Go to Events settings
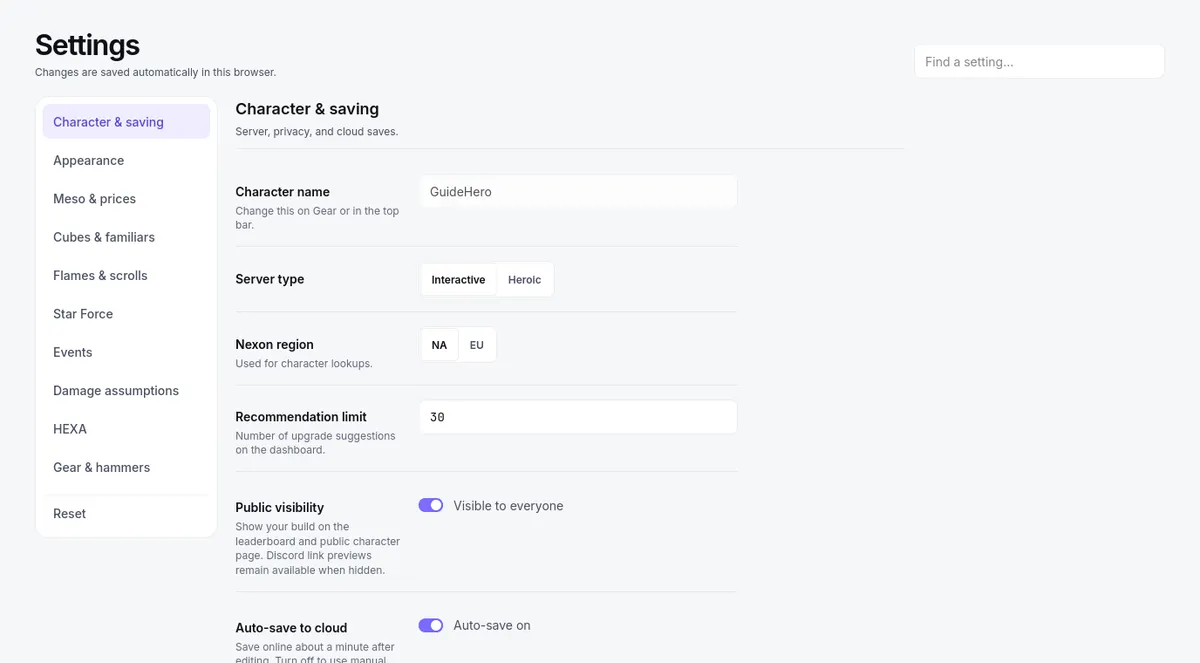The height and width of the screenshot is (663, 1200). [x=126, y=352]
